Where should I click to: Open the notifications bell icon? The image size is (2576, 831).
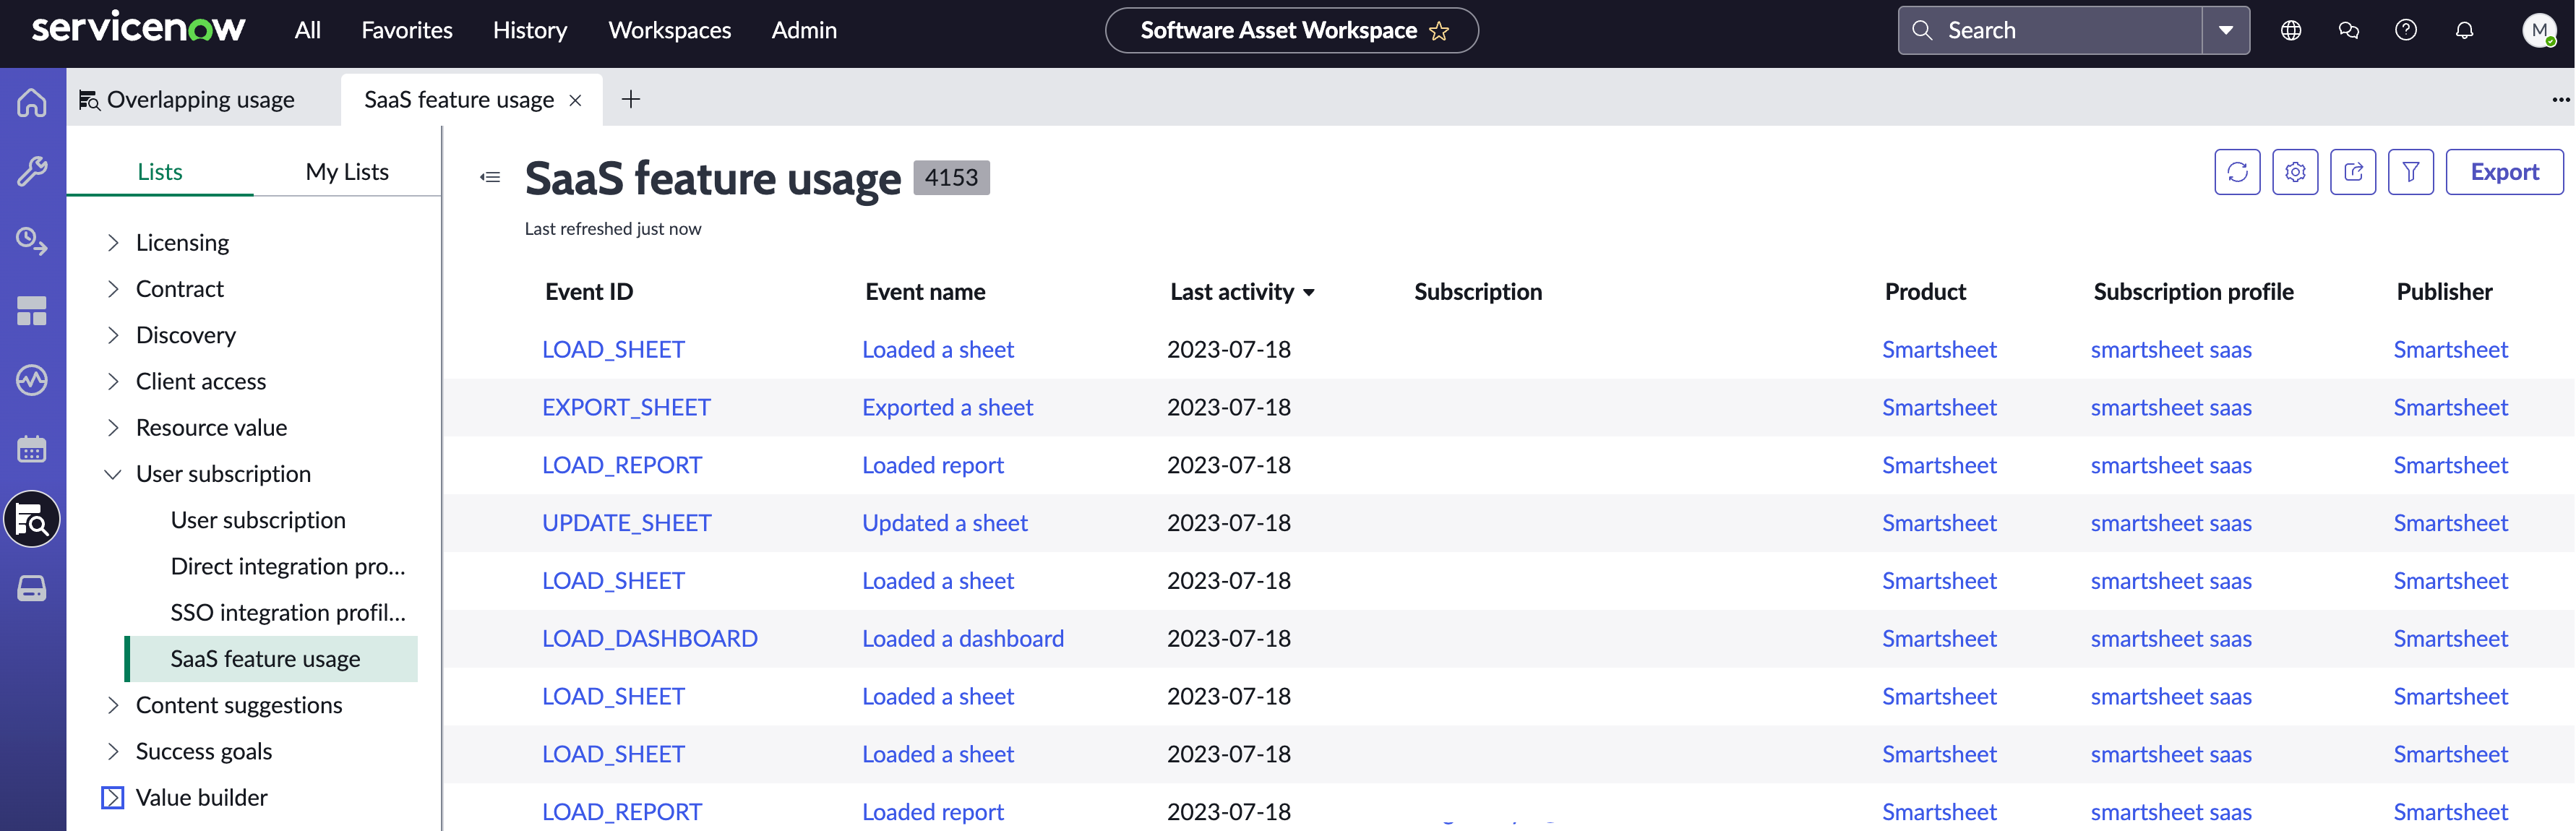pyautogui.click(x=2464, y=30)
